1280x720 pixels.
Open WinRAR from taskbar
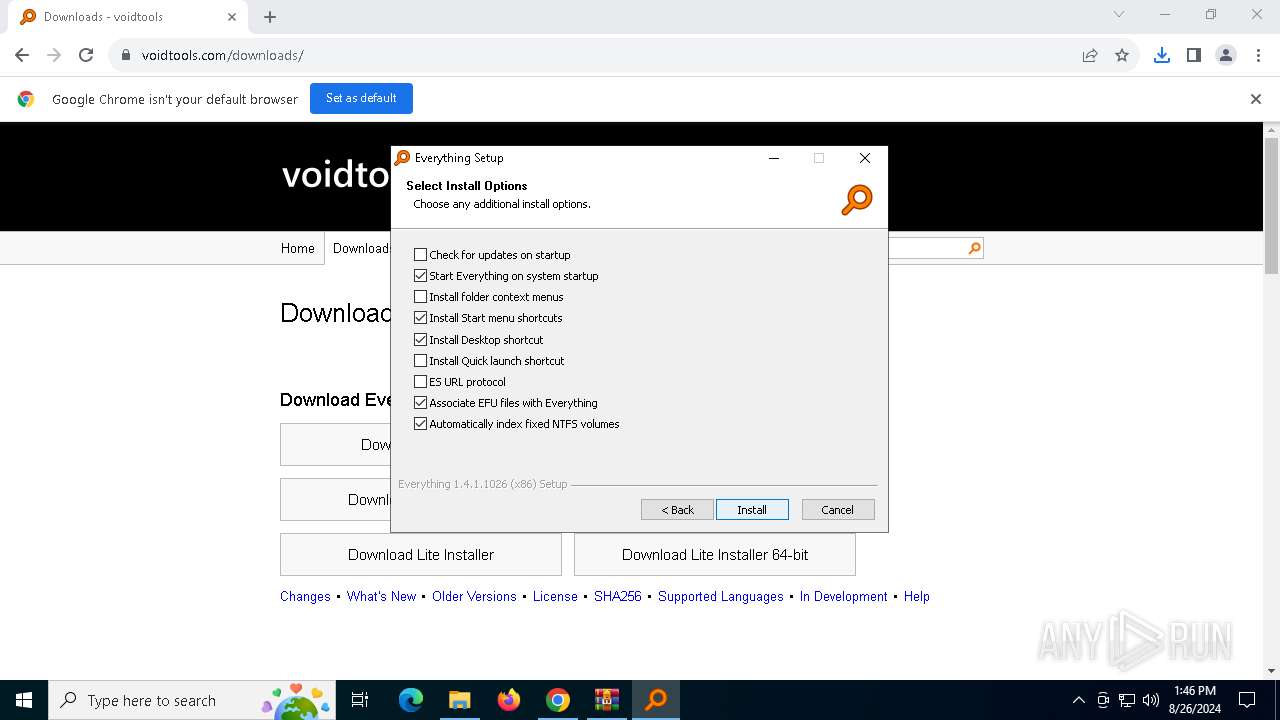click(x=607, y=700)
